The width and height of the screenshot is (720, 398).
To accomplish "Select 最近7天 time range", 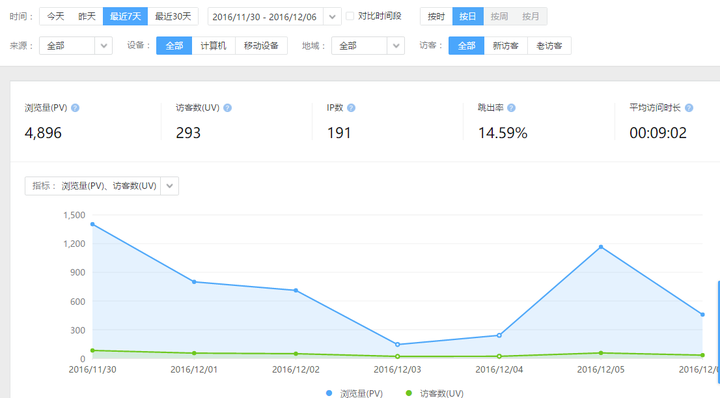I will [125, 17].
